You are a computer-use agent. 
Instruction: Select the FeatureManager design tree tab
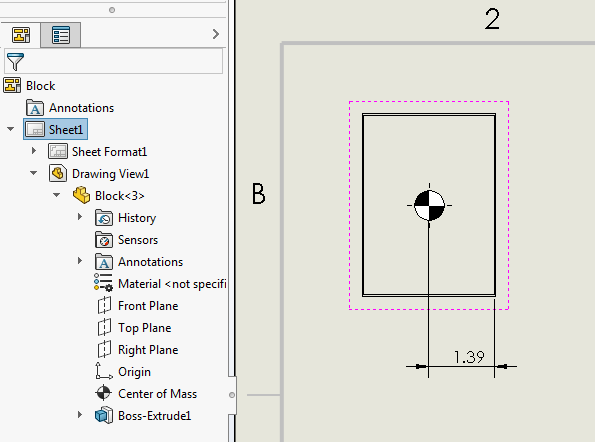21,35
